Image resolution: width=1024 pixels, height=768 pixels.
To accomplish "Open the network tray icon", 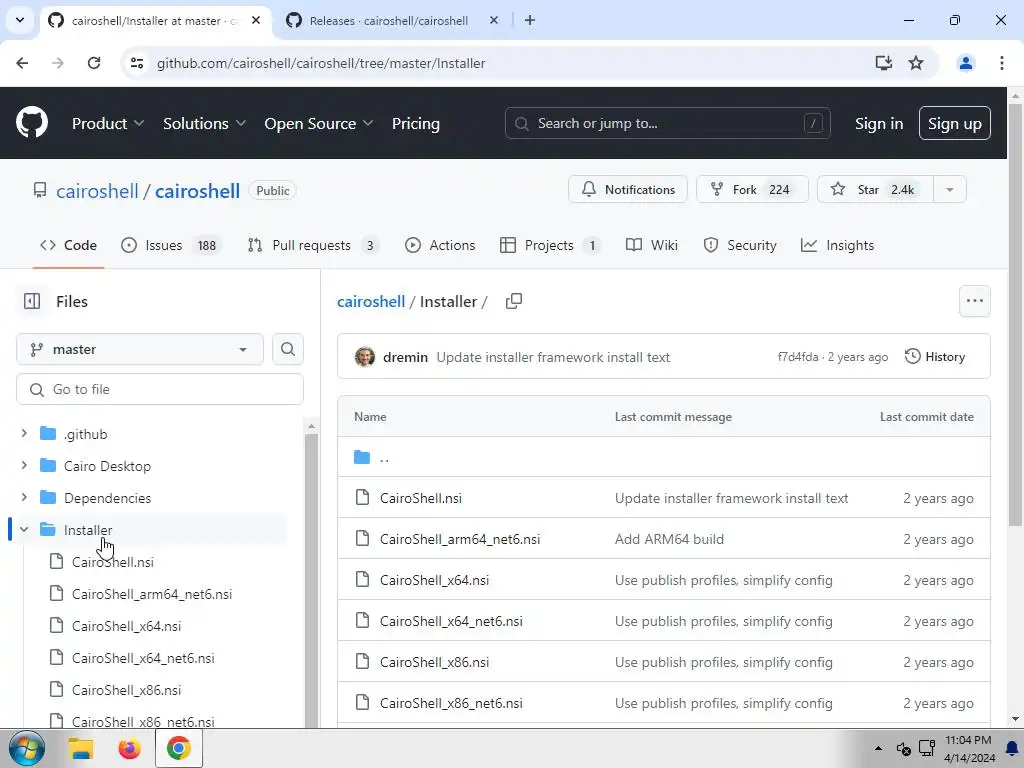I will (927, 748).
